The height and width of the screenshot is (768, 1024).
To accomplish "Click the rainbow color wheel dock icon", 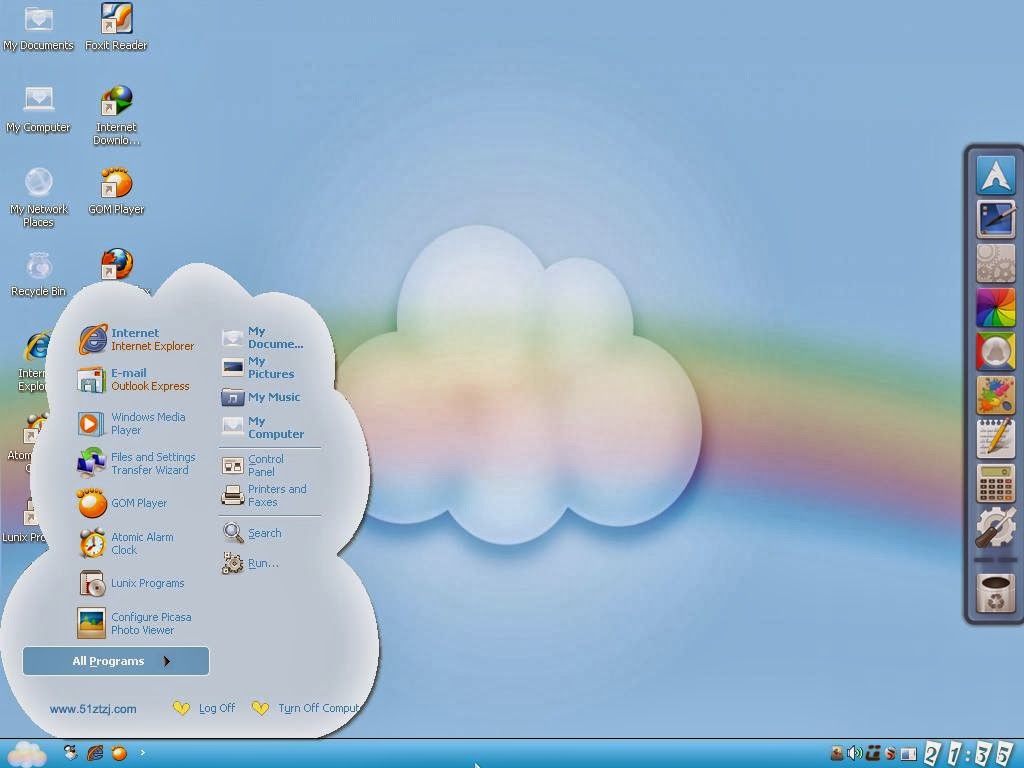I will [x=995, y=307].
